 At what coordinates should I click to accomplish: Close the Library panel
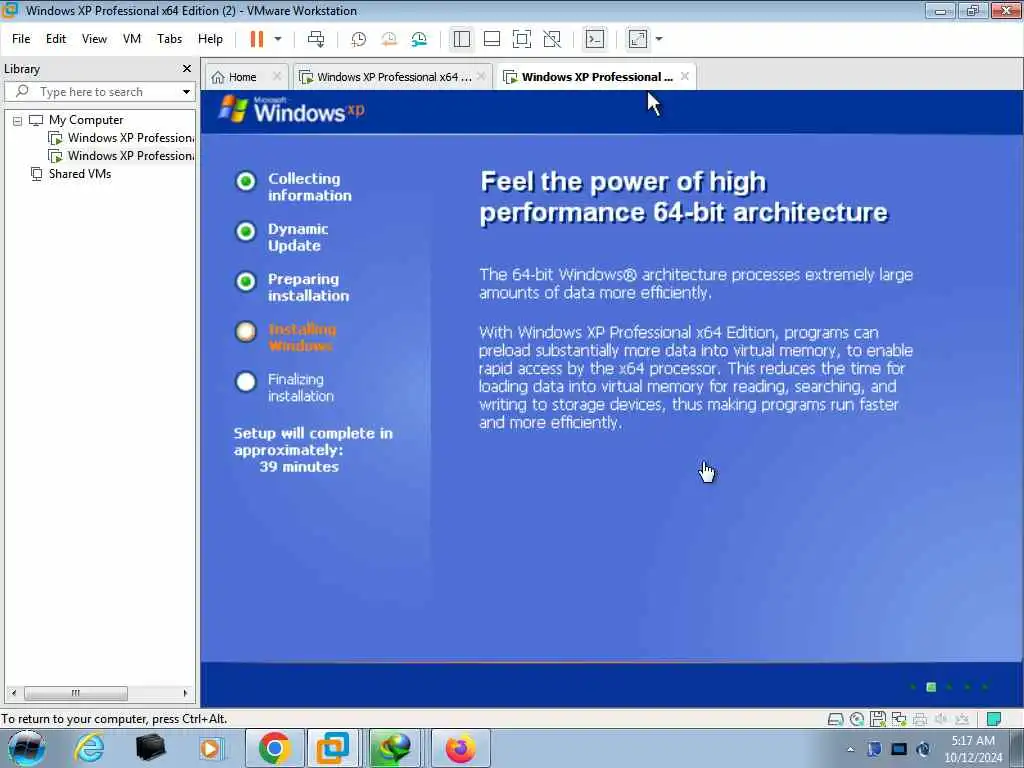[187, 69]
